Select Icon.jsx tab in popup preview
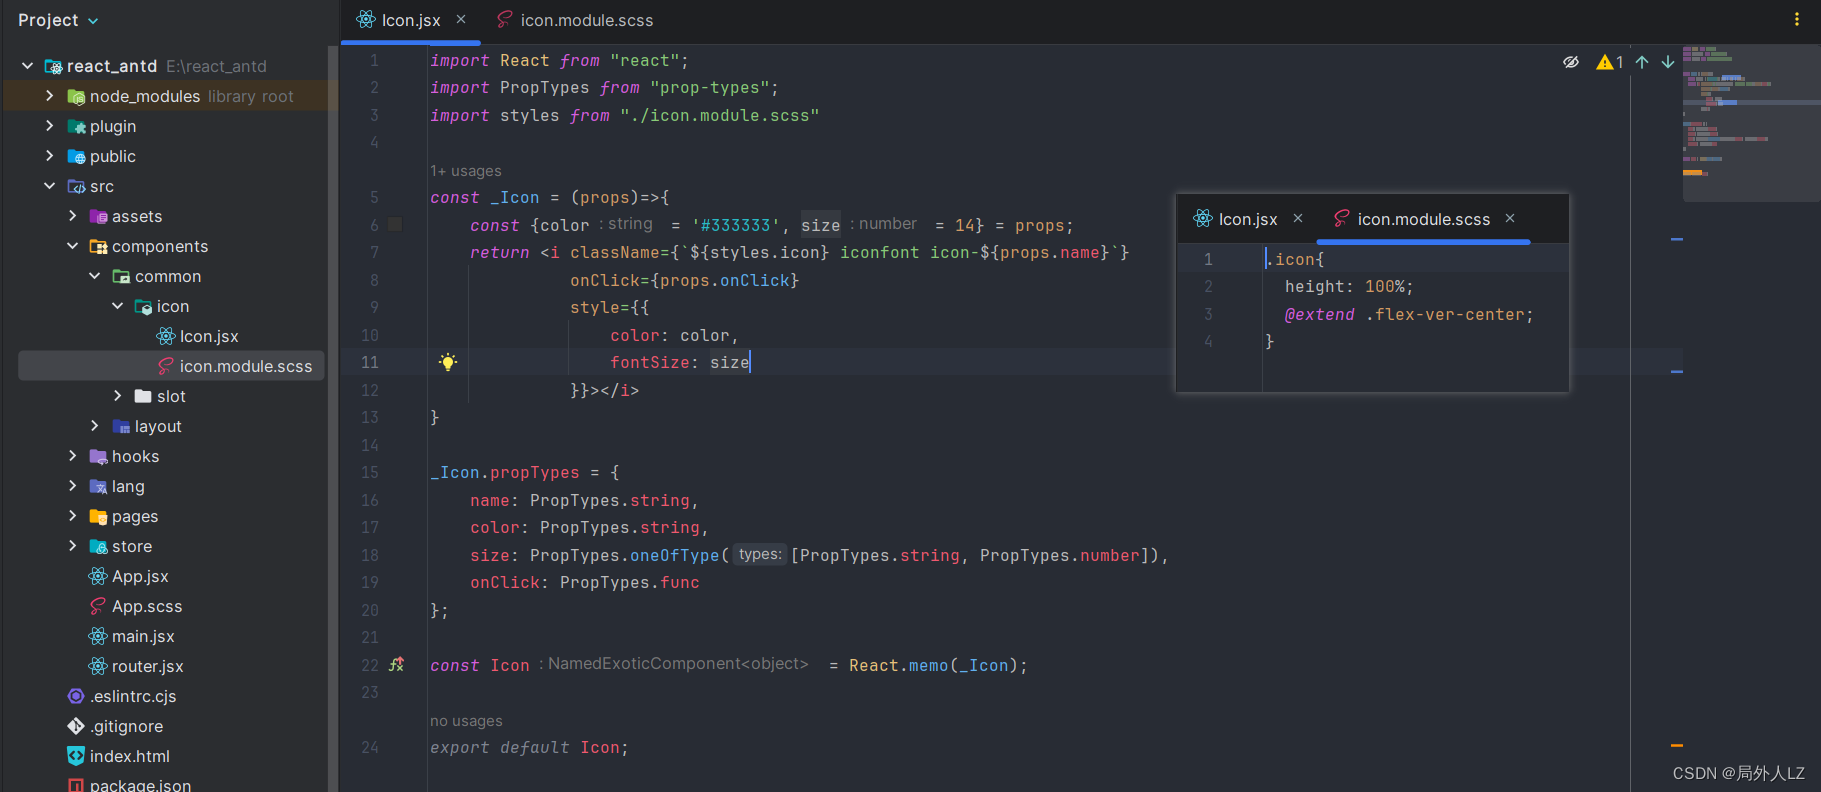 tap(1236, 219)
